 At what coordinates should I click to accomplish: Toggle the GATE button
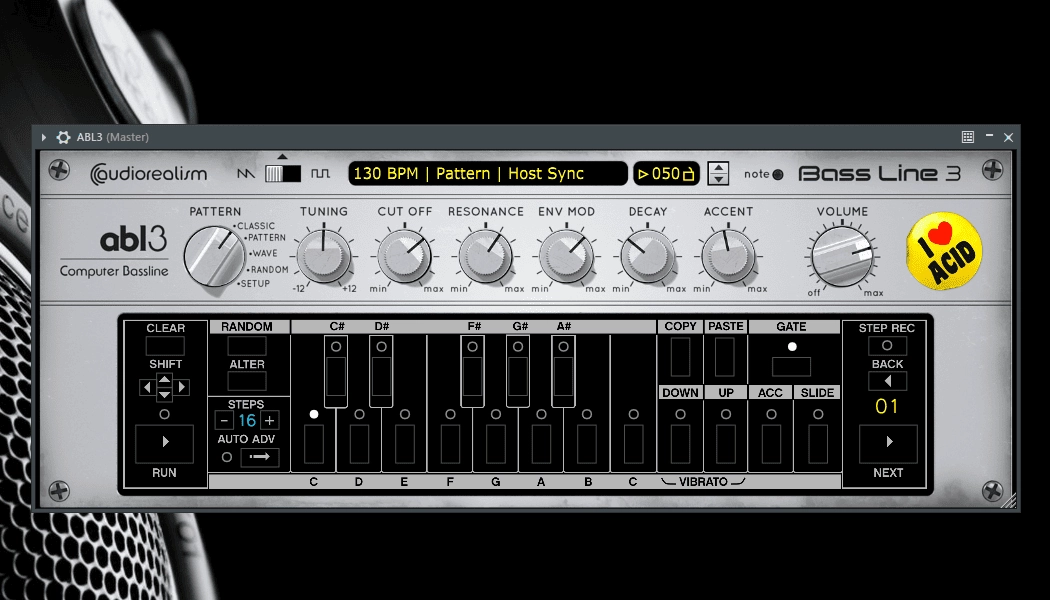792,366
